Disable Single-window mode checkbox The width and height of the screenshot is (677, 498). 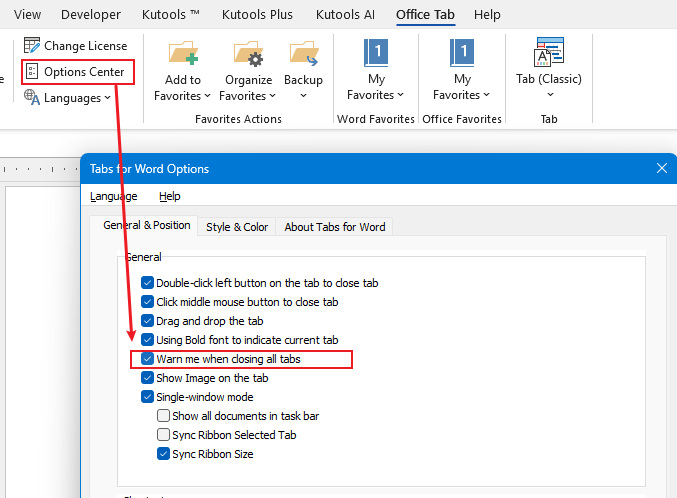point(148,397)
